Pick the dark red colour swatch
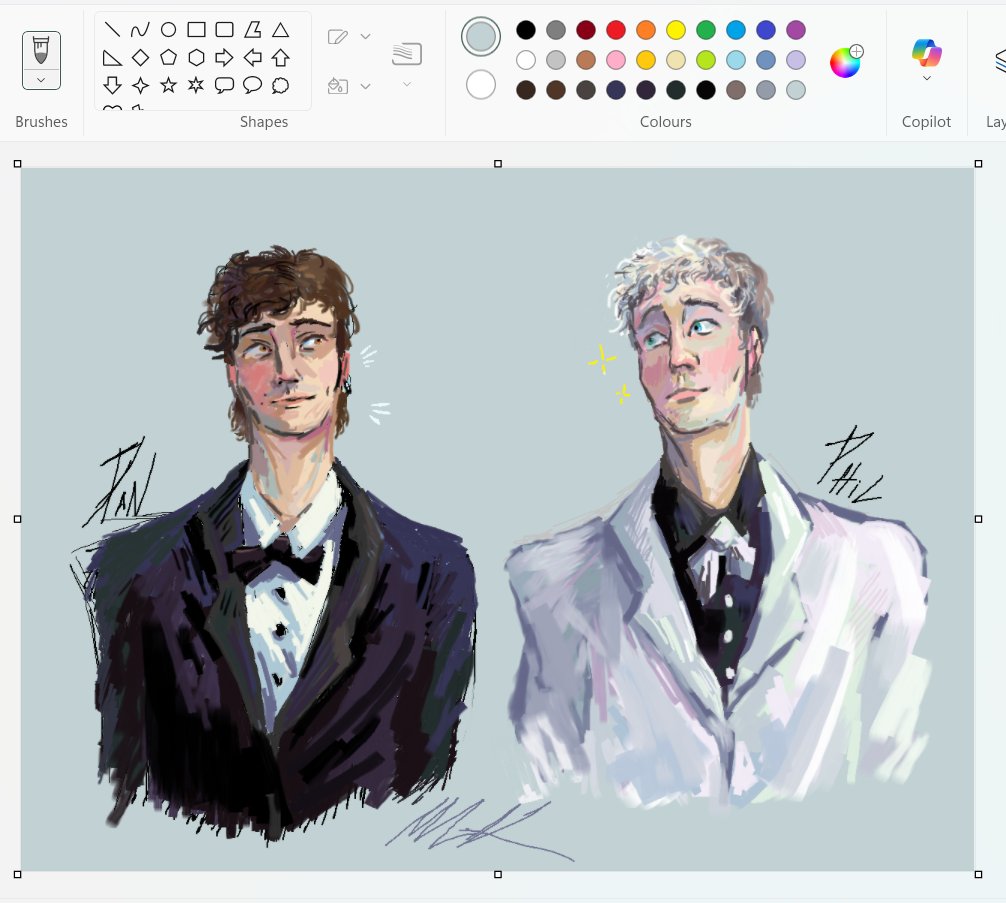The height and width of the screenshot is (903, 1006). click(586, 30)
